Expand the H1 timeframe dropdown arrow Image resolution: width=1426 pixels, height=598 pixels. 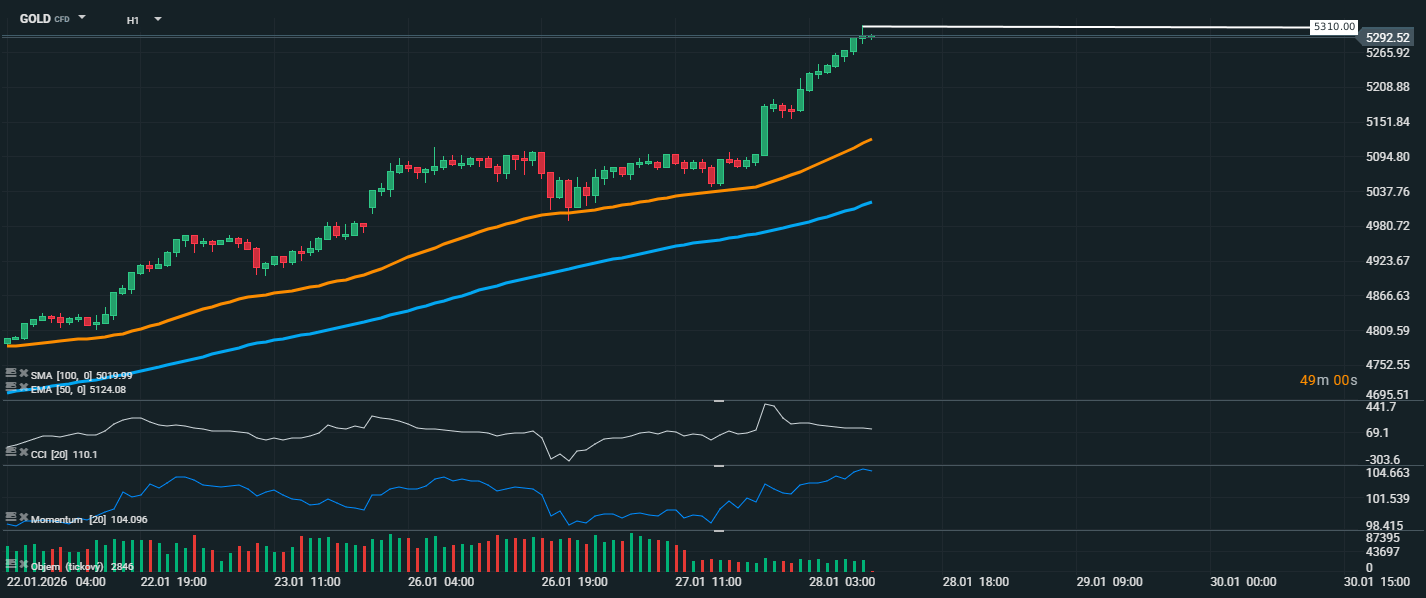(x=157, y=19)
